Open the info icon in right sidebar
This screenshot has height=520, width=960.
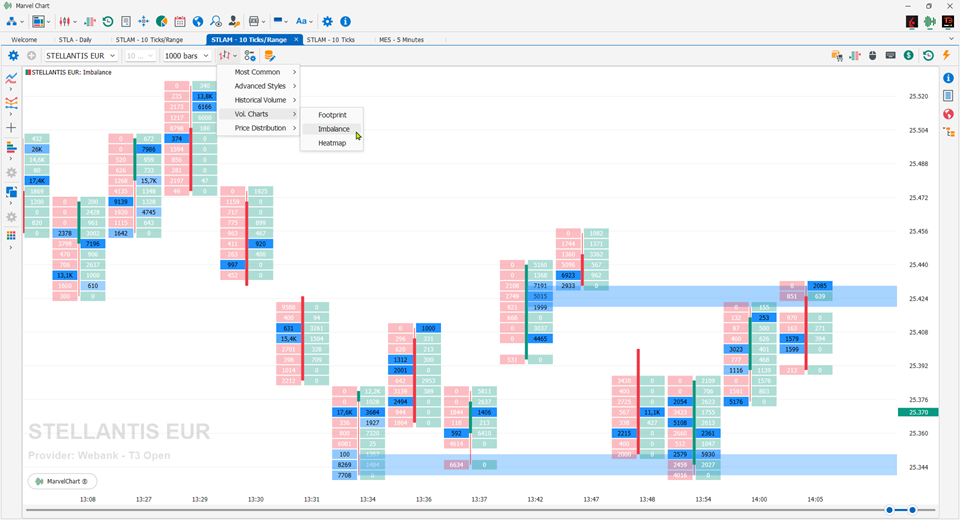(948, 78)
